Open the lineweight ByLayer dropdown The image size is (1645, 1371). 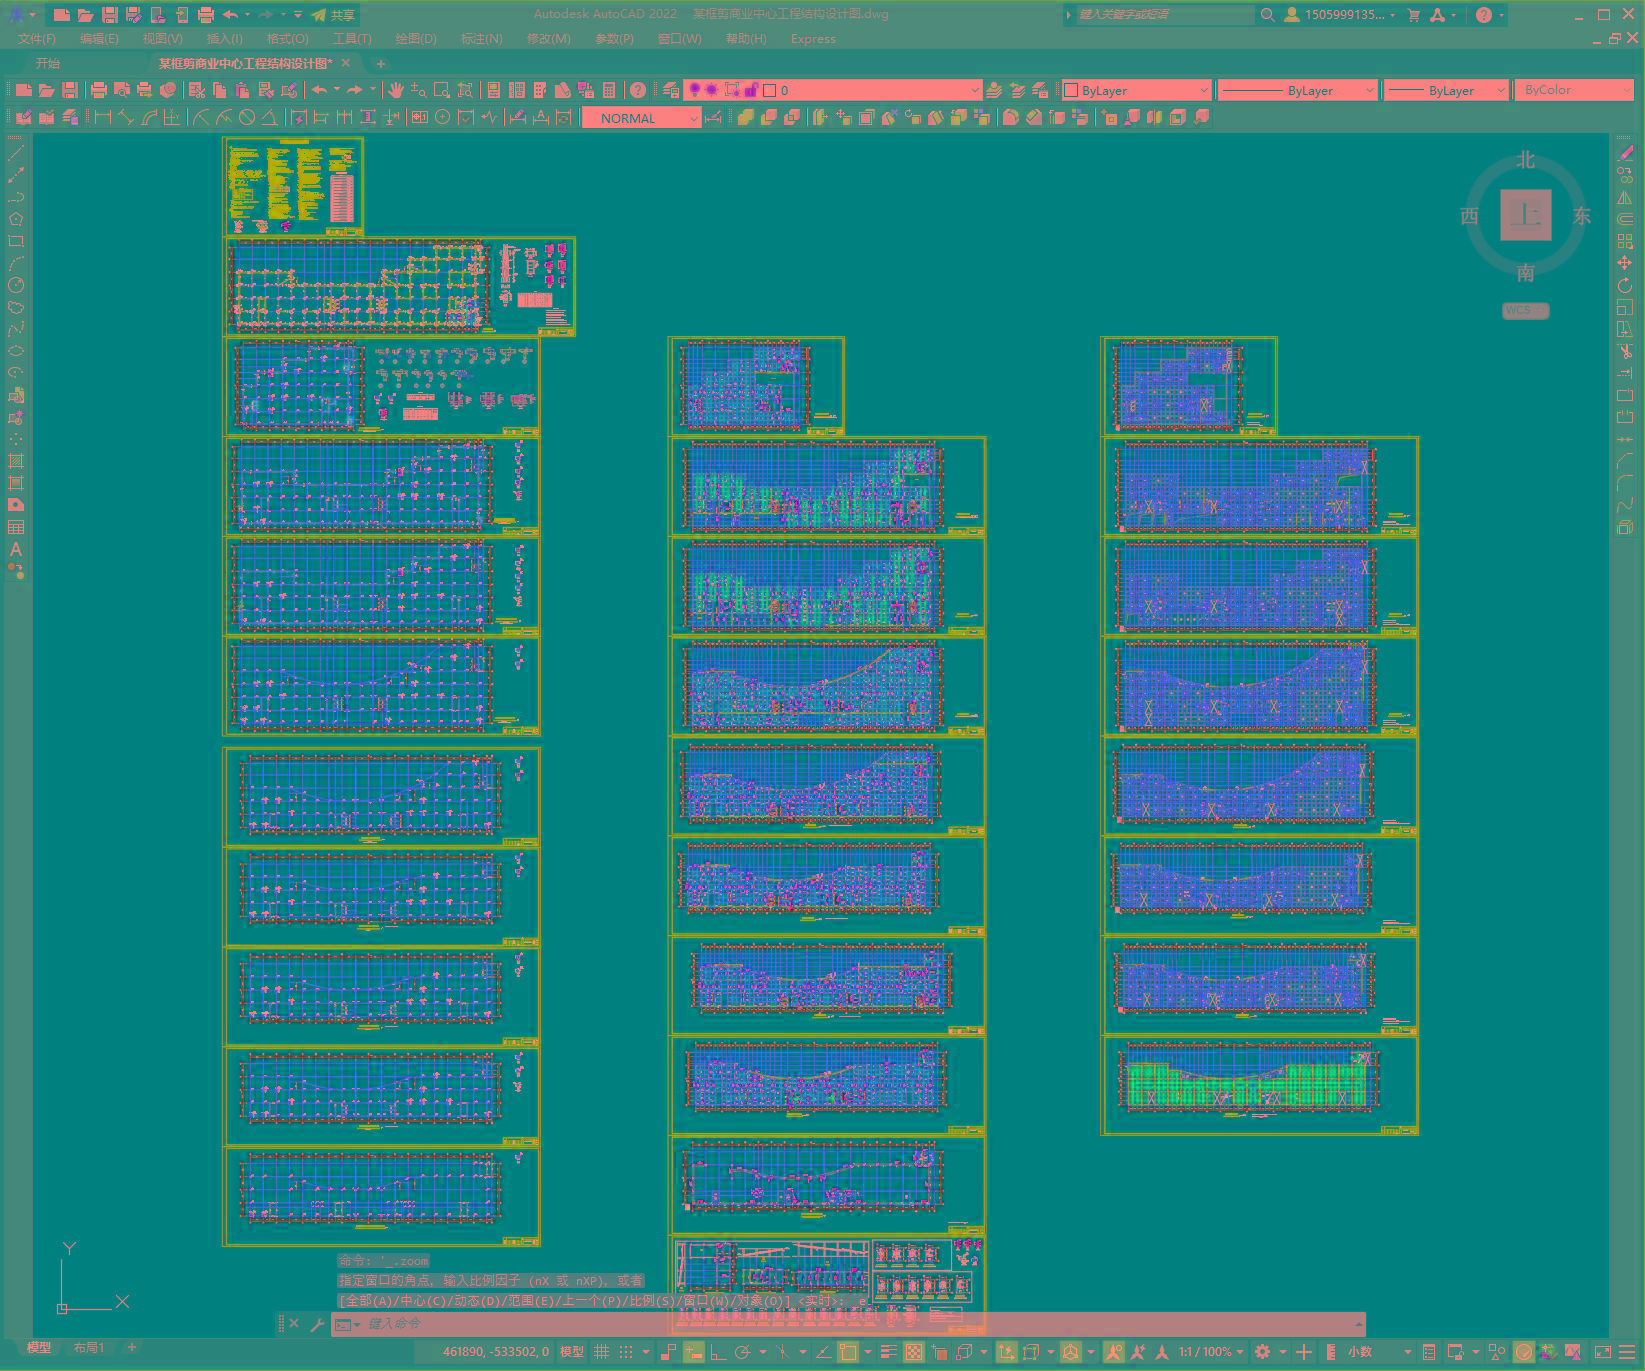tap(1446, 90)
